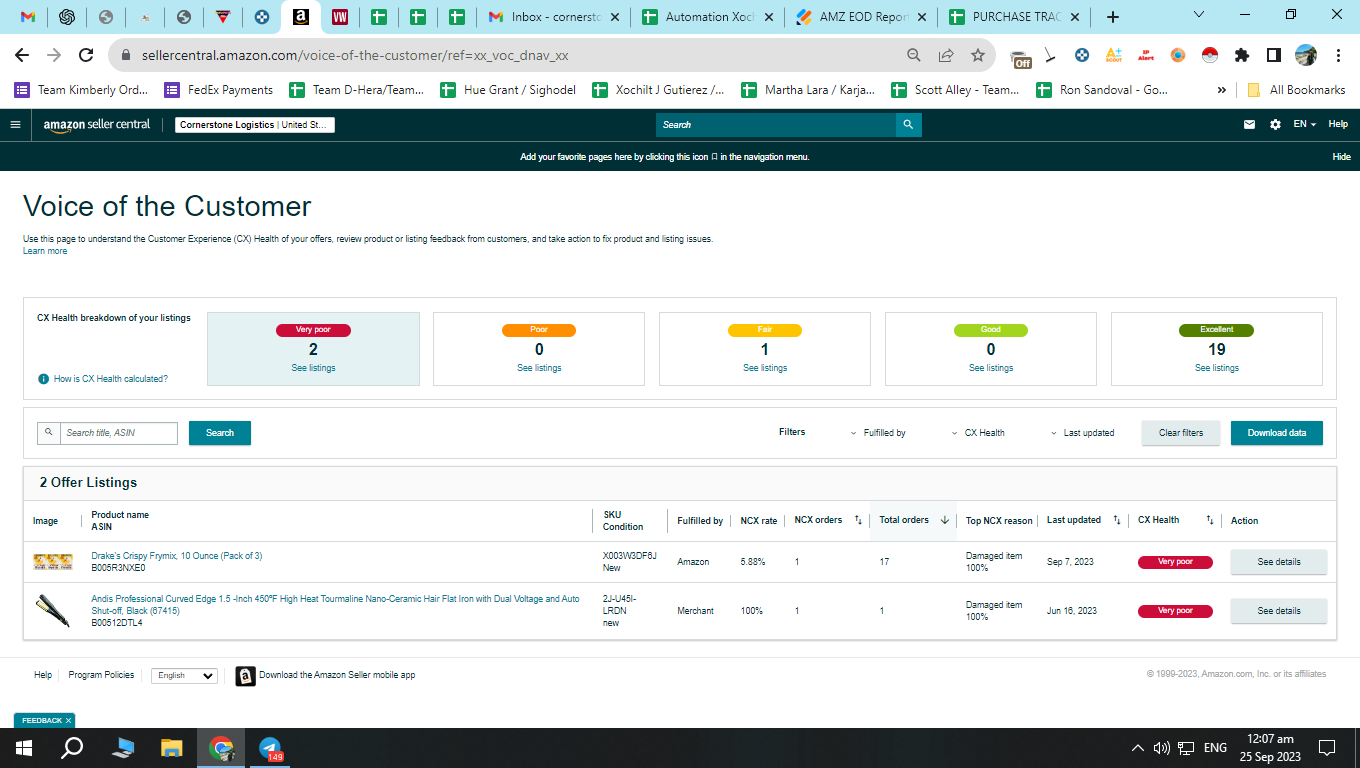Open the Seller Central hamburger navigation menu
Image resolution: width=1360 pixels, height=768 pixels.
tap(15, 125)
